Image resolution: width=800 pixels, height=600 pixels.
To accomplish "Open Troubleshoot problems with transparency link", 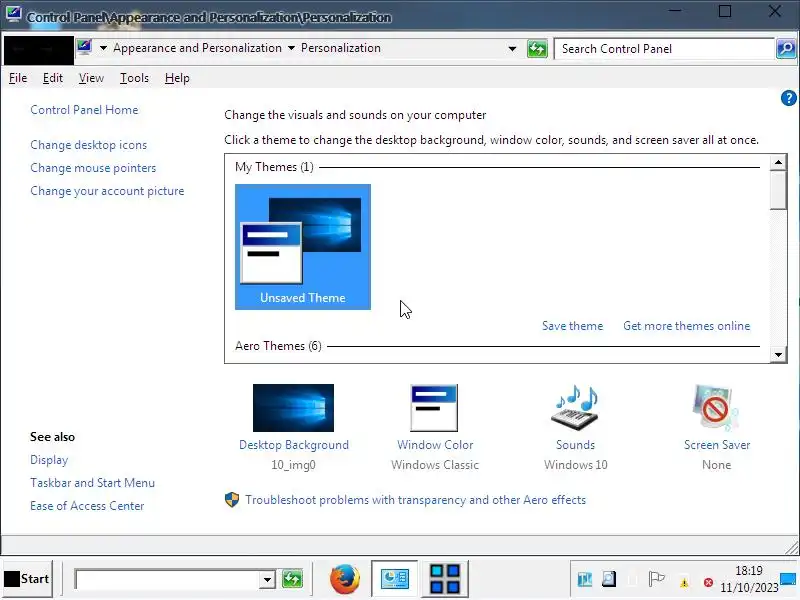I will coord(415,499).
